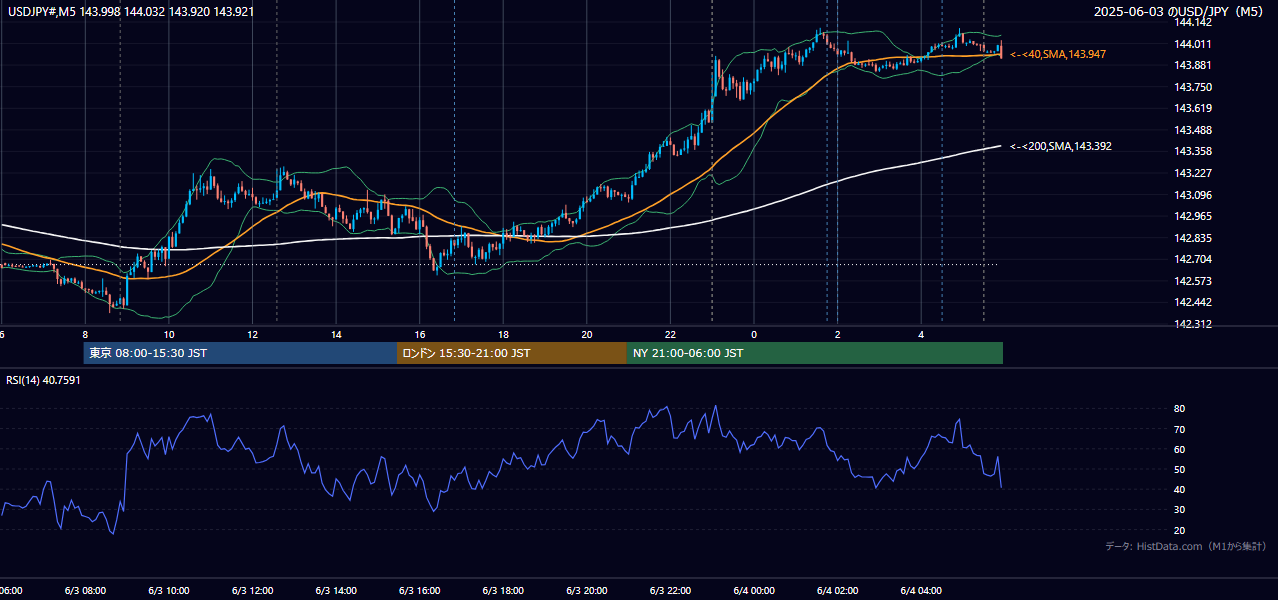The image size is (1278, 600).
Task: Click RSI scale level 40
Action: 1180,489
